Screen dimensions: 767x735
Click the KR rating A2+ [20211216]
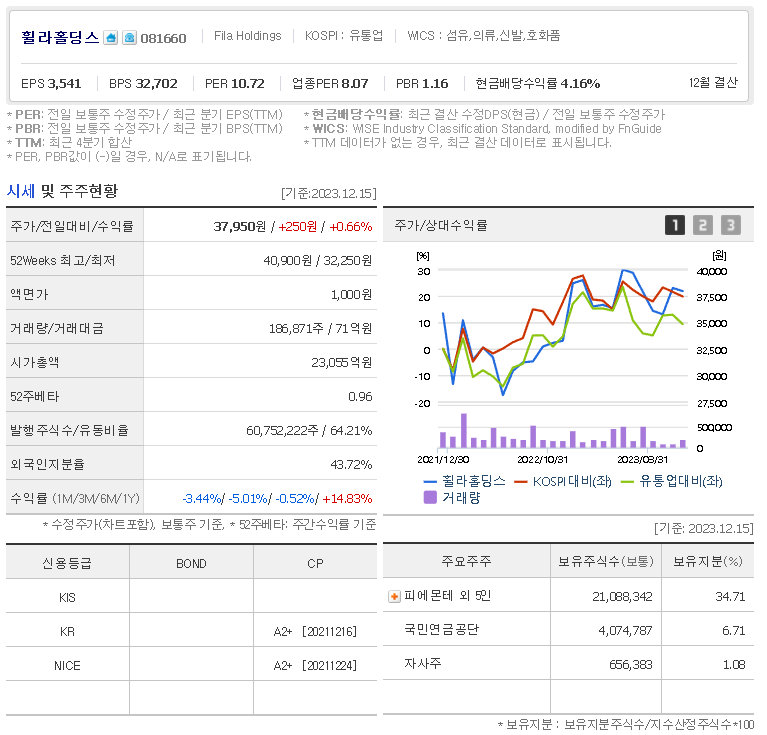pyautogui.click(x=315, y=632)
